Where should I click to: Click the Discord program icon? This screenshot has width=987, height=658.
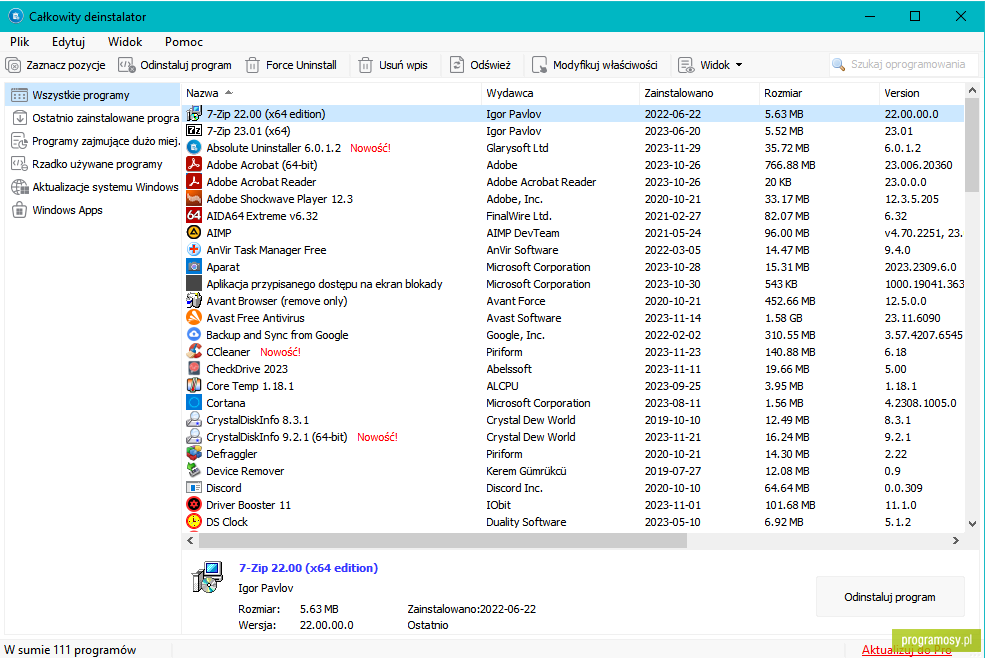click(194, 487)
